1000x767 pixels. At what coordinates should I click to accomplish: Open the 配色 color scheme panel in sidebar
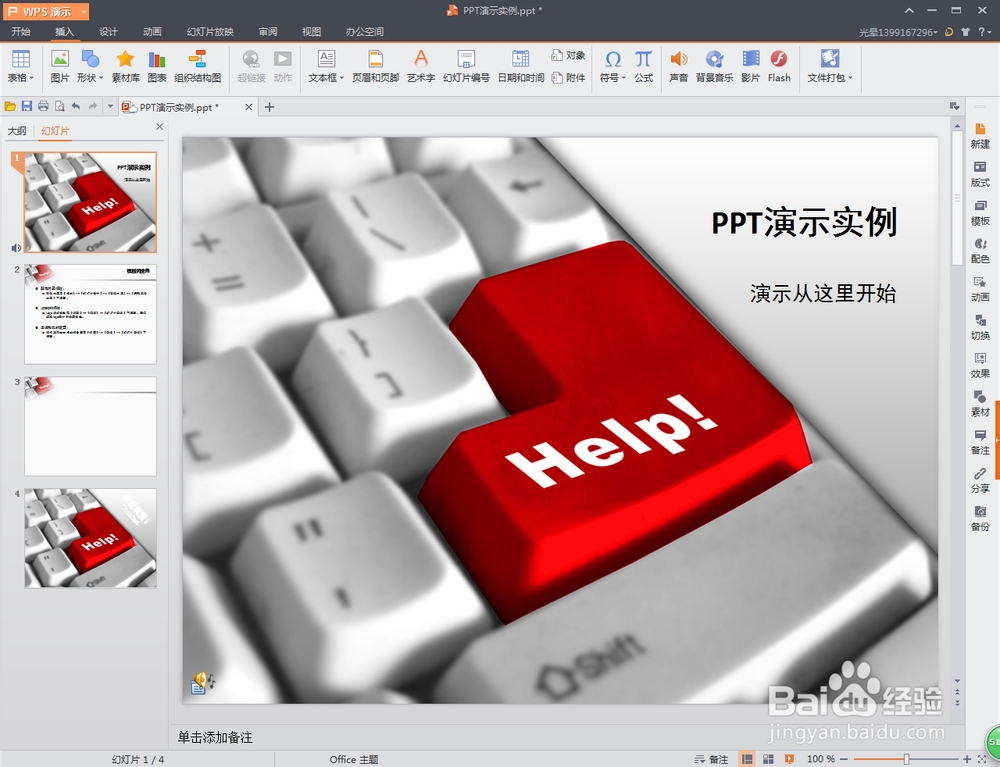coord(979,250)
